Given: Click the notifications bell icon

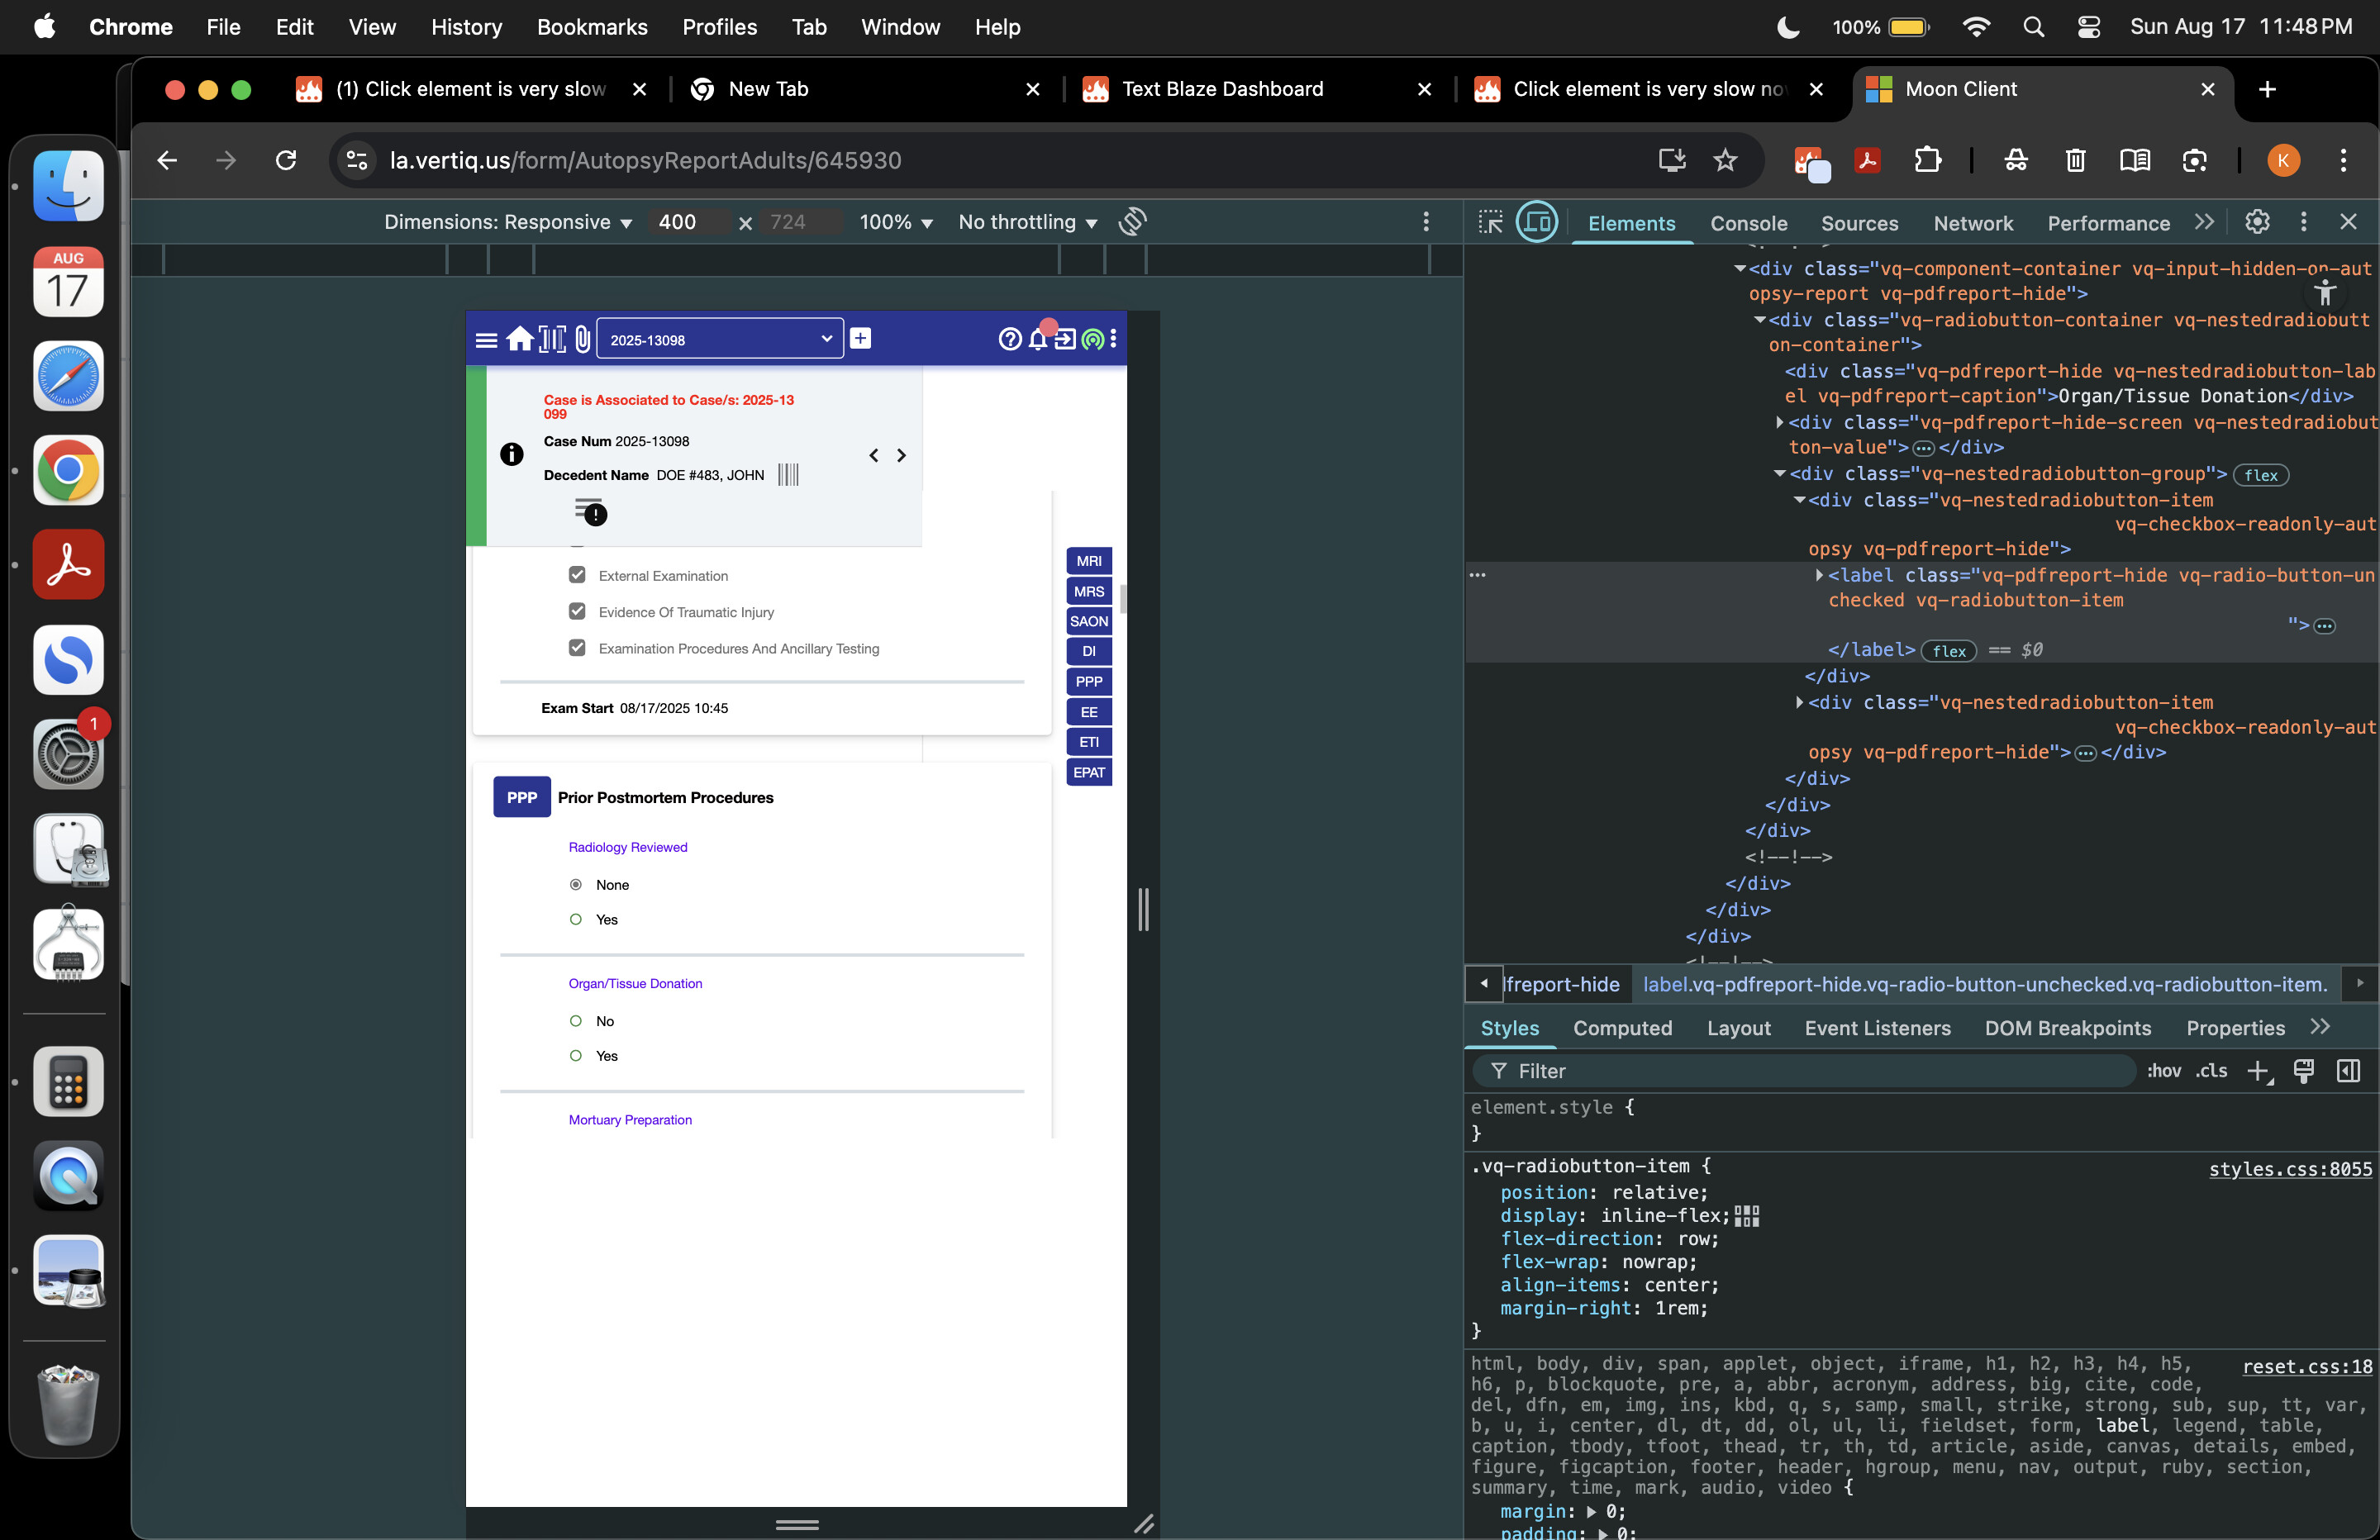Looking at the screenshot, I should coord(1038,340).
